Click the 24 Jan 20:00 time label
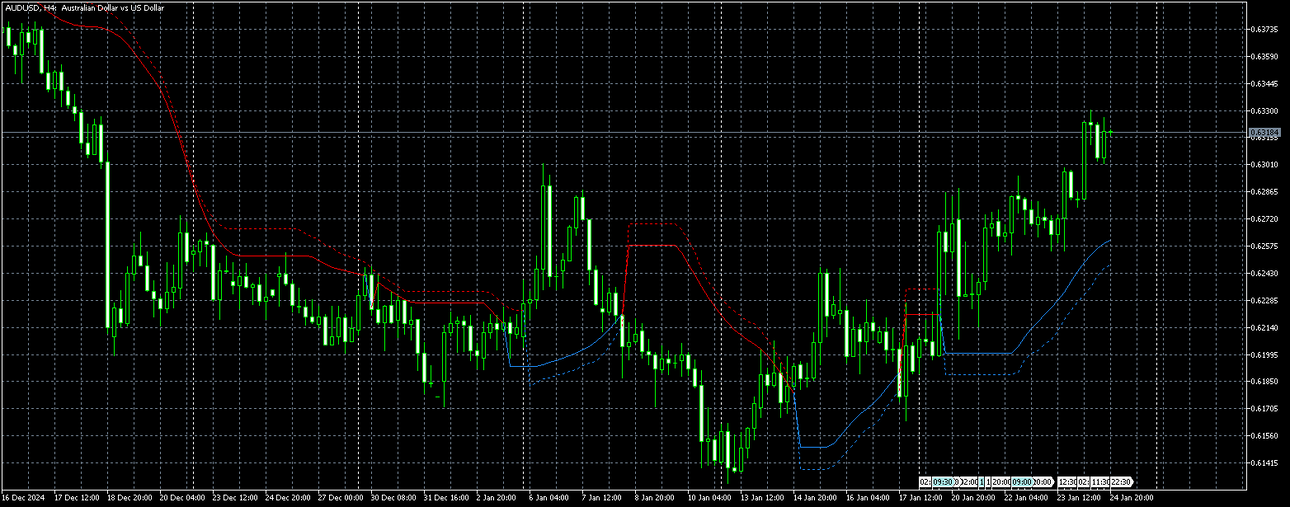This screenshot has width=1290, height=507. tap(1131, 497)
